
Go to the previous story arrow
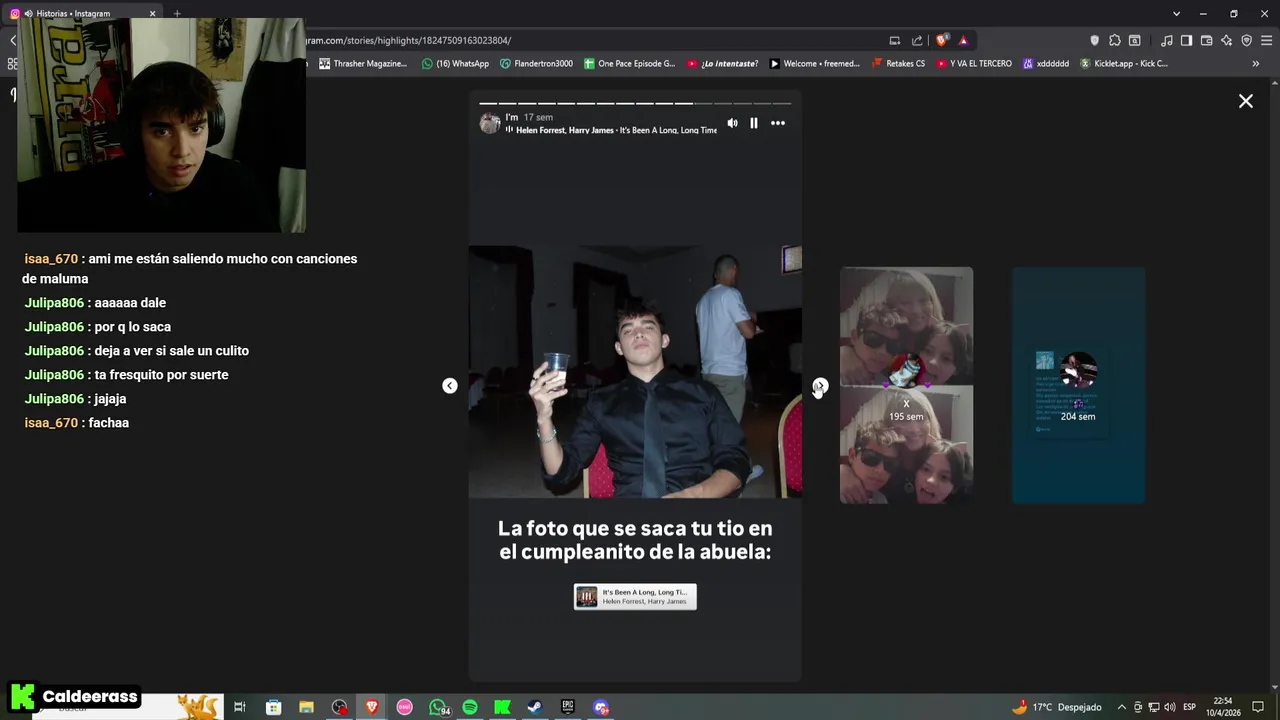[450, 386]
